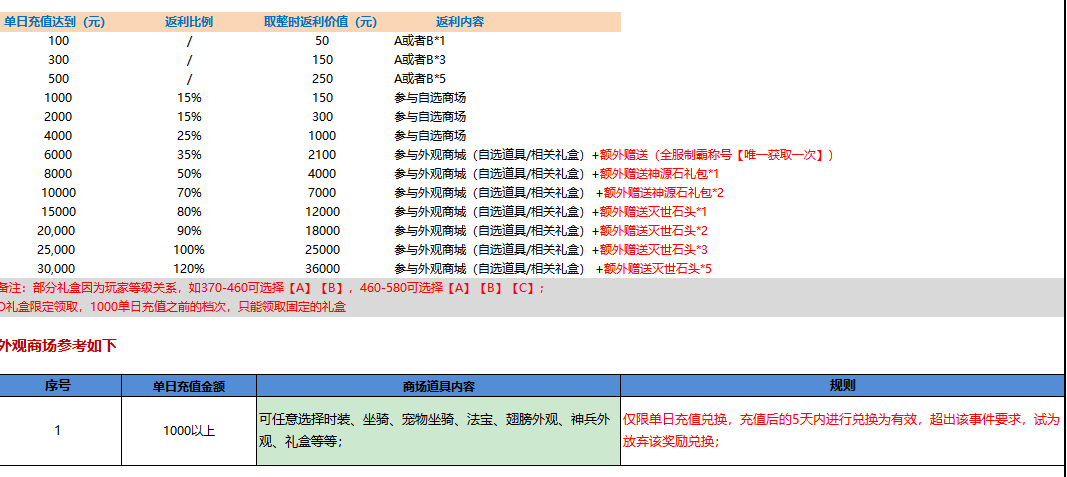Click the 序号 blue header cell
The height and width of the screenshot is (477, 1067).
click(x=60, y=385)
